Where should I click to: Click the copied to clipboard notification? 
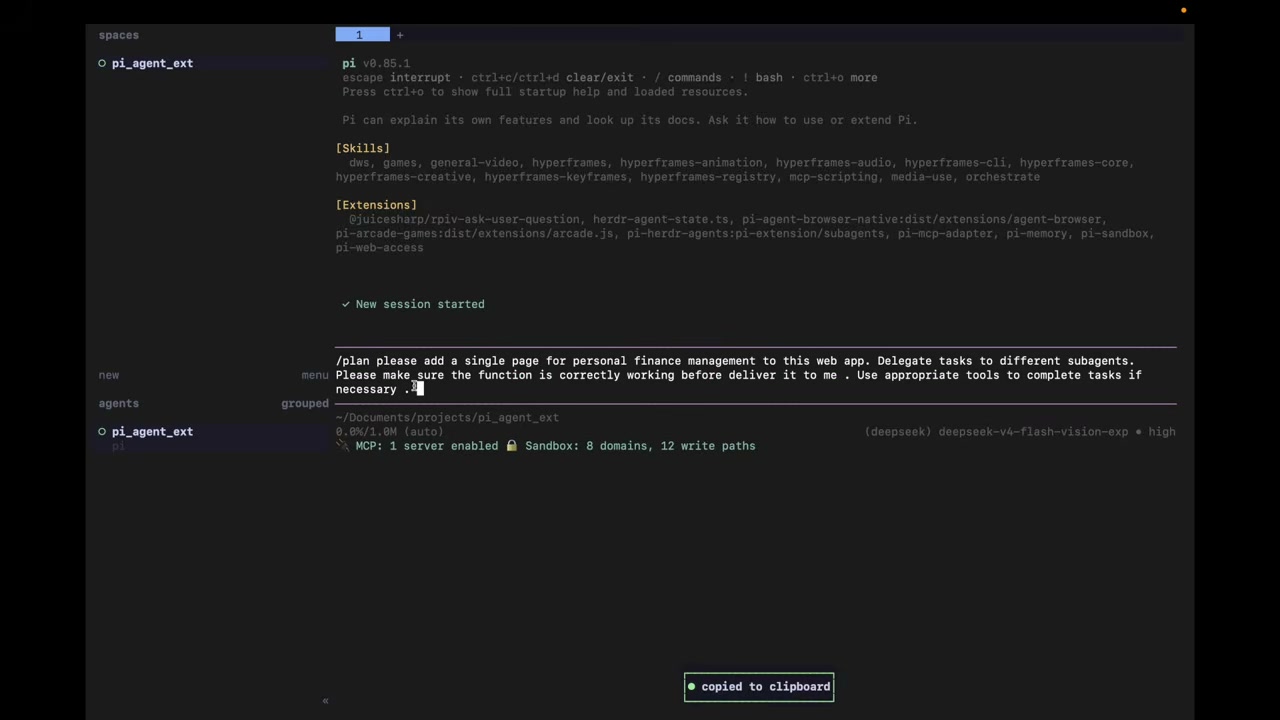759,687
